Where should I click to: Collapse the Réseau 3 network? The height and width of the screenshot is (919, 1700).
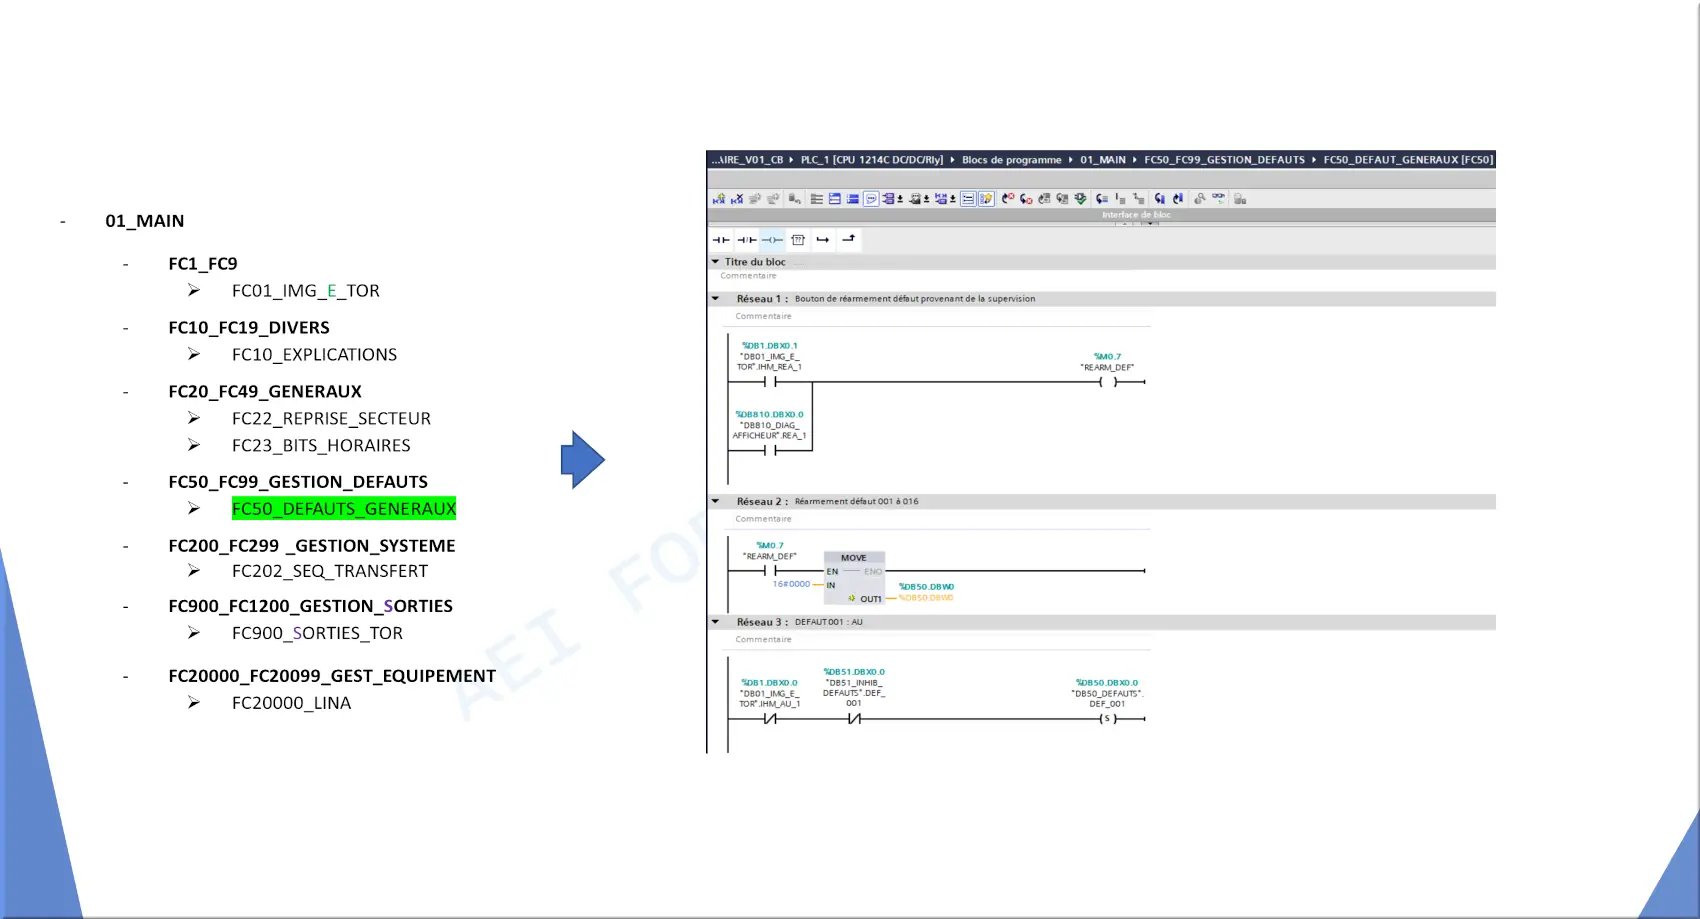(716, 622)
